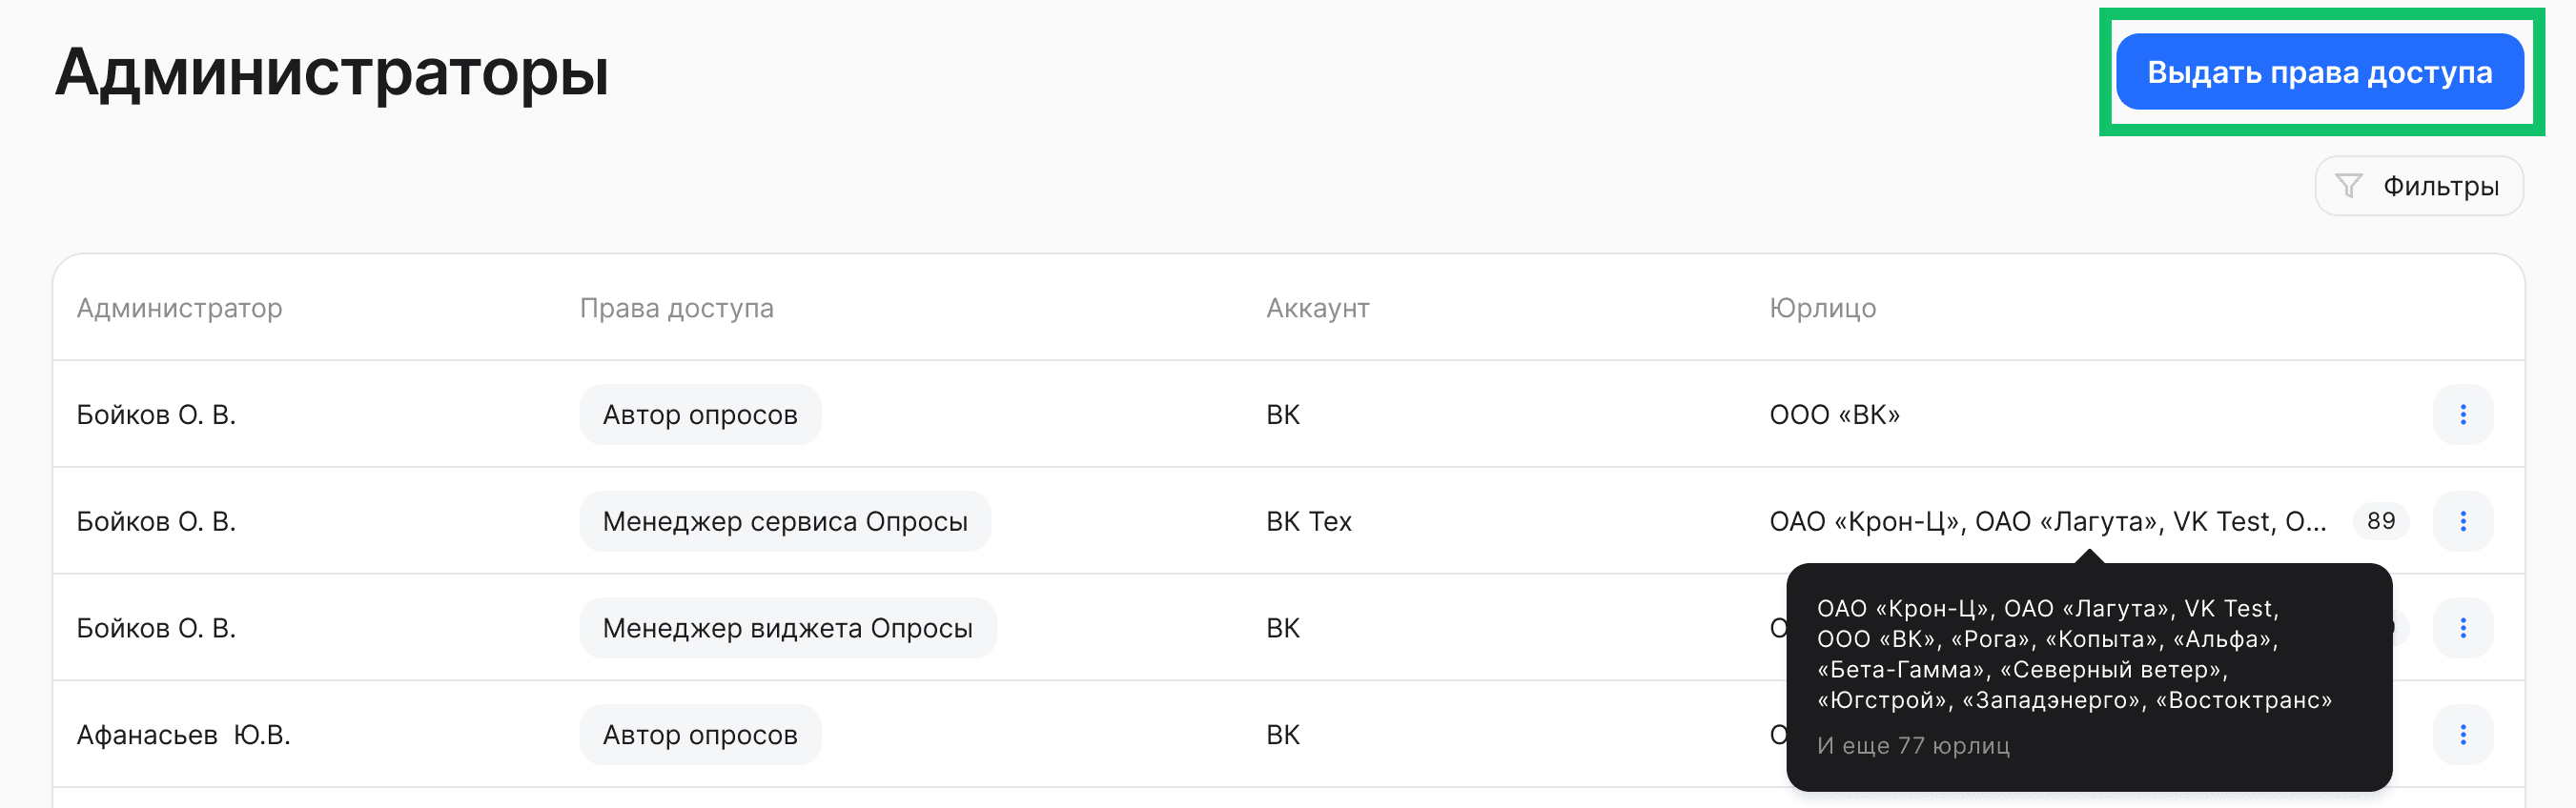Click the Администратор column header
Viewport: 2576px width, 808px height.
(181, 308)
